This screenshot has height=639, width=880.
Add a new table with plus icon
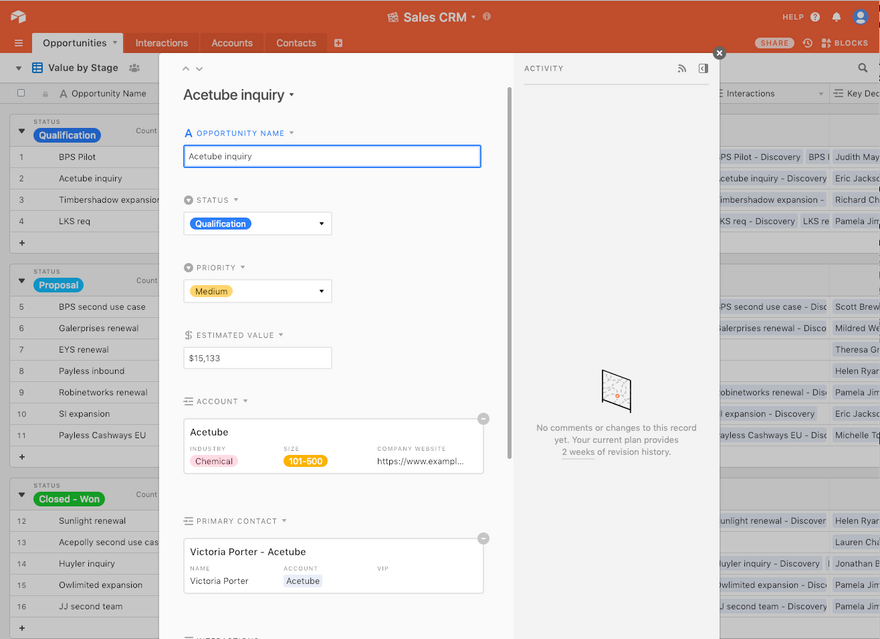coord(338,43)
